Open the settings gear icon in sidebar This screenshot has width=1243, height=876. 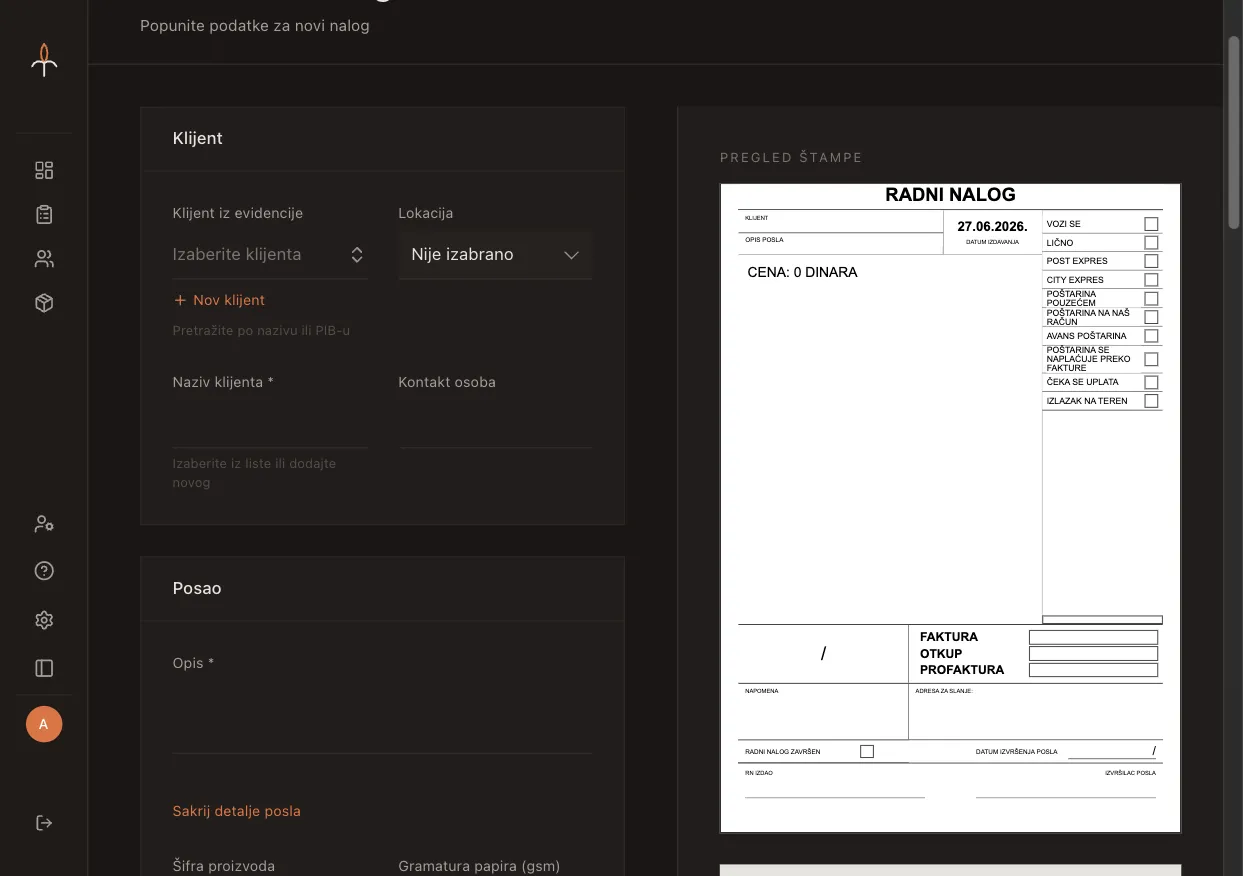(x=44, y=620)
